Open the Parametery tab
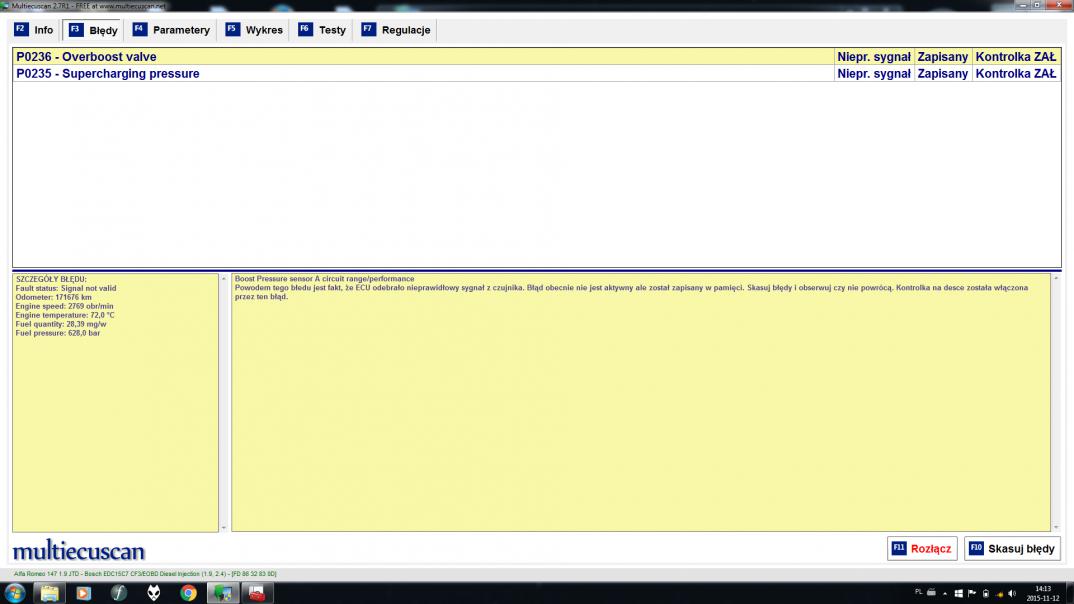1074x604 pixels. coord(171,30)
